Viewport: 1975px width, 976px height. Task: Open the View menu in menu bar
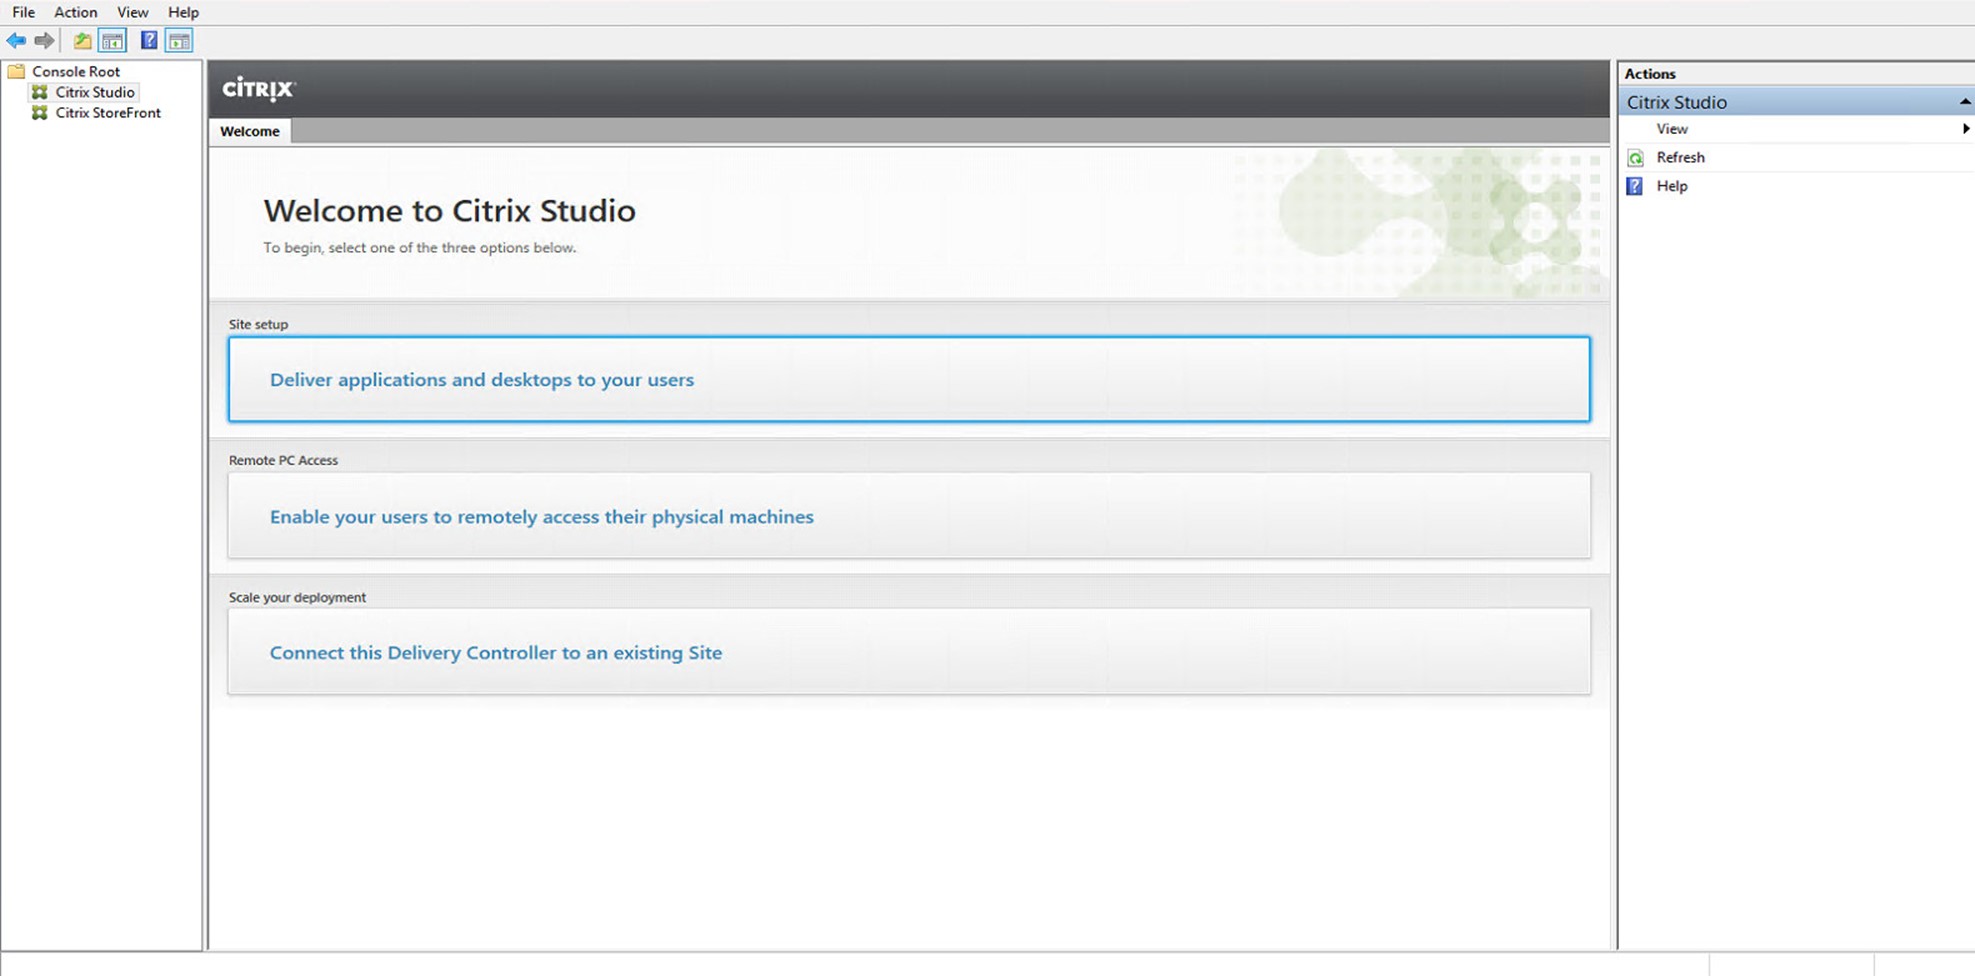point(133,12)
